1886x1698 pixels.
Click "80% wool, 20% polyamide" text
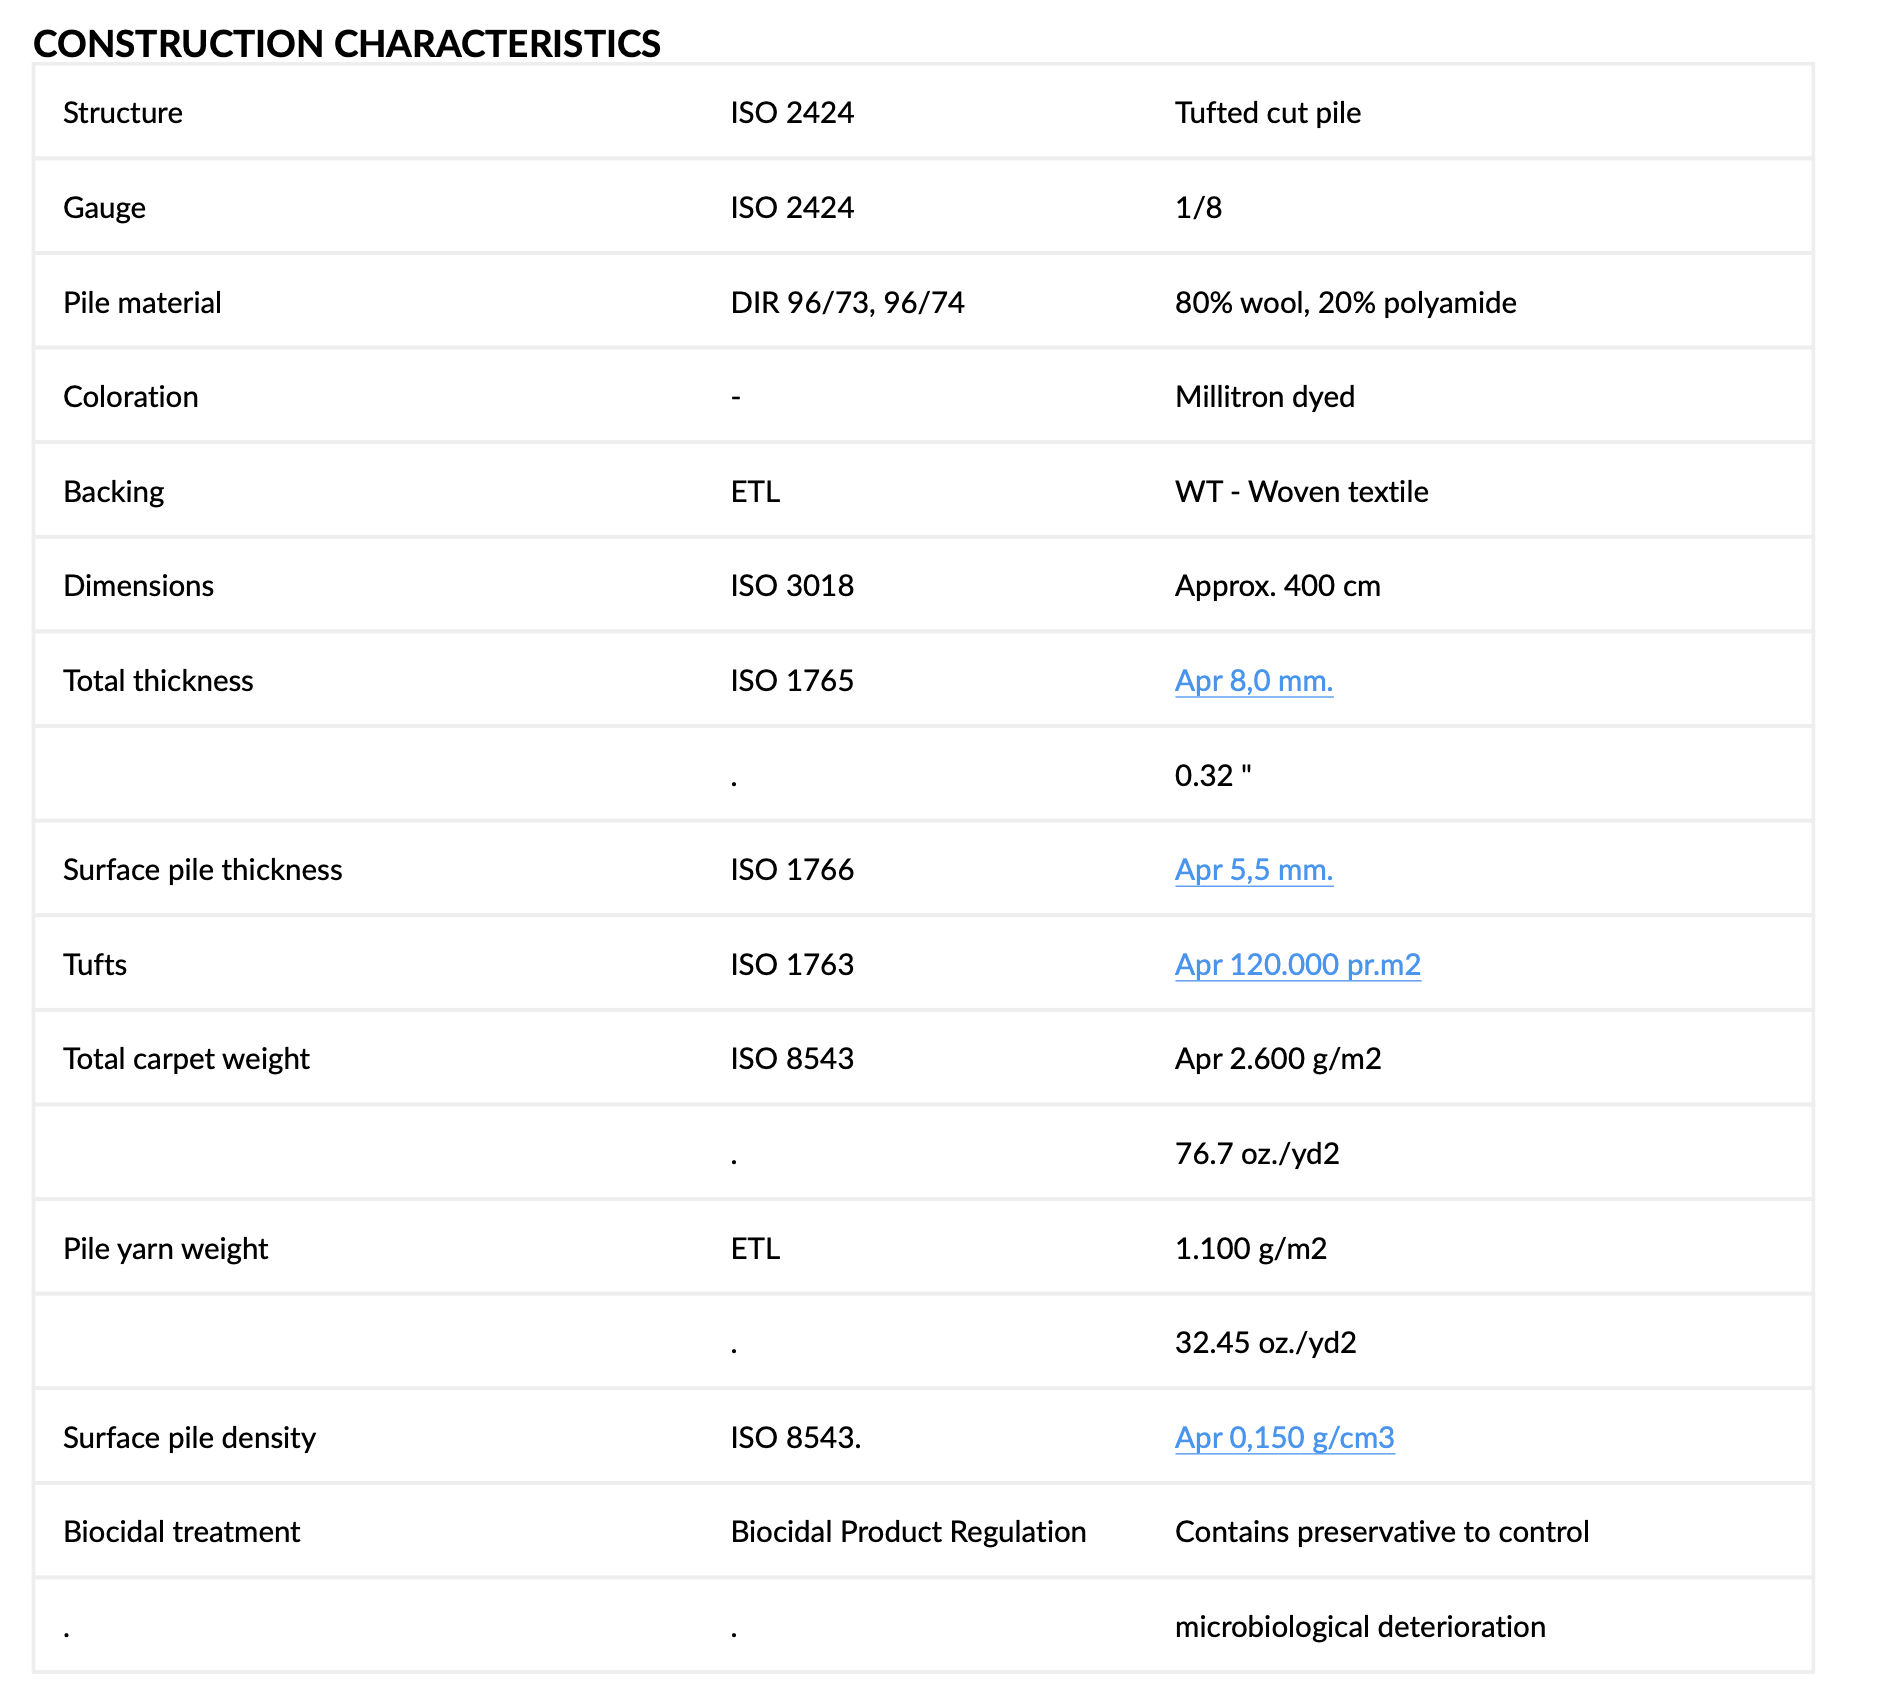1345,303
